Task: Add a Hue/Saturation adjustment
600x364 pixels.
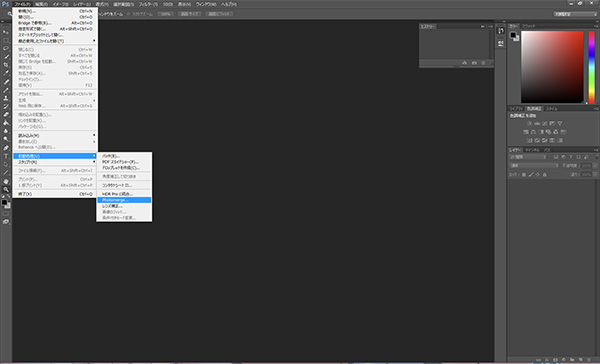Action: point(525,132)
